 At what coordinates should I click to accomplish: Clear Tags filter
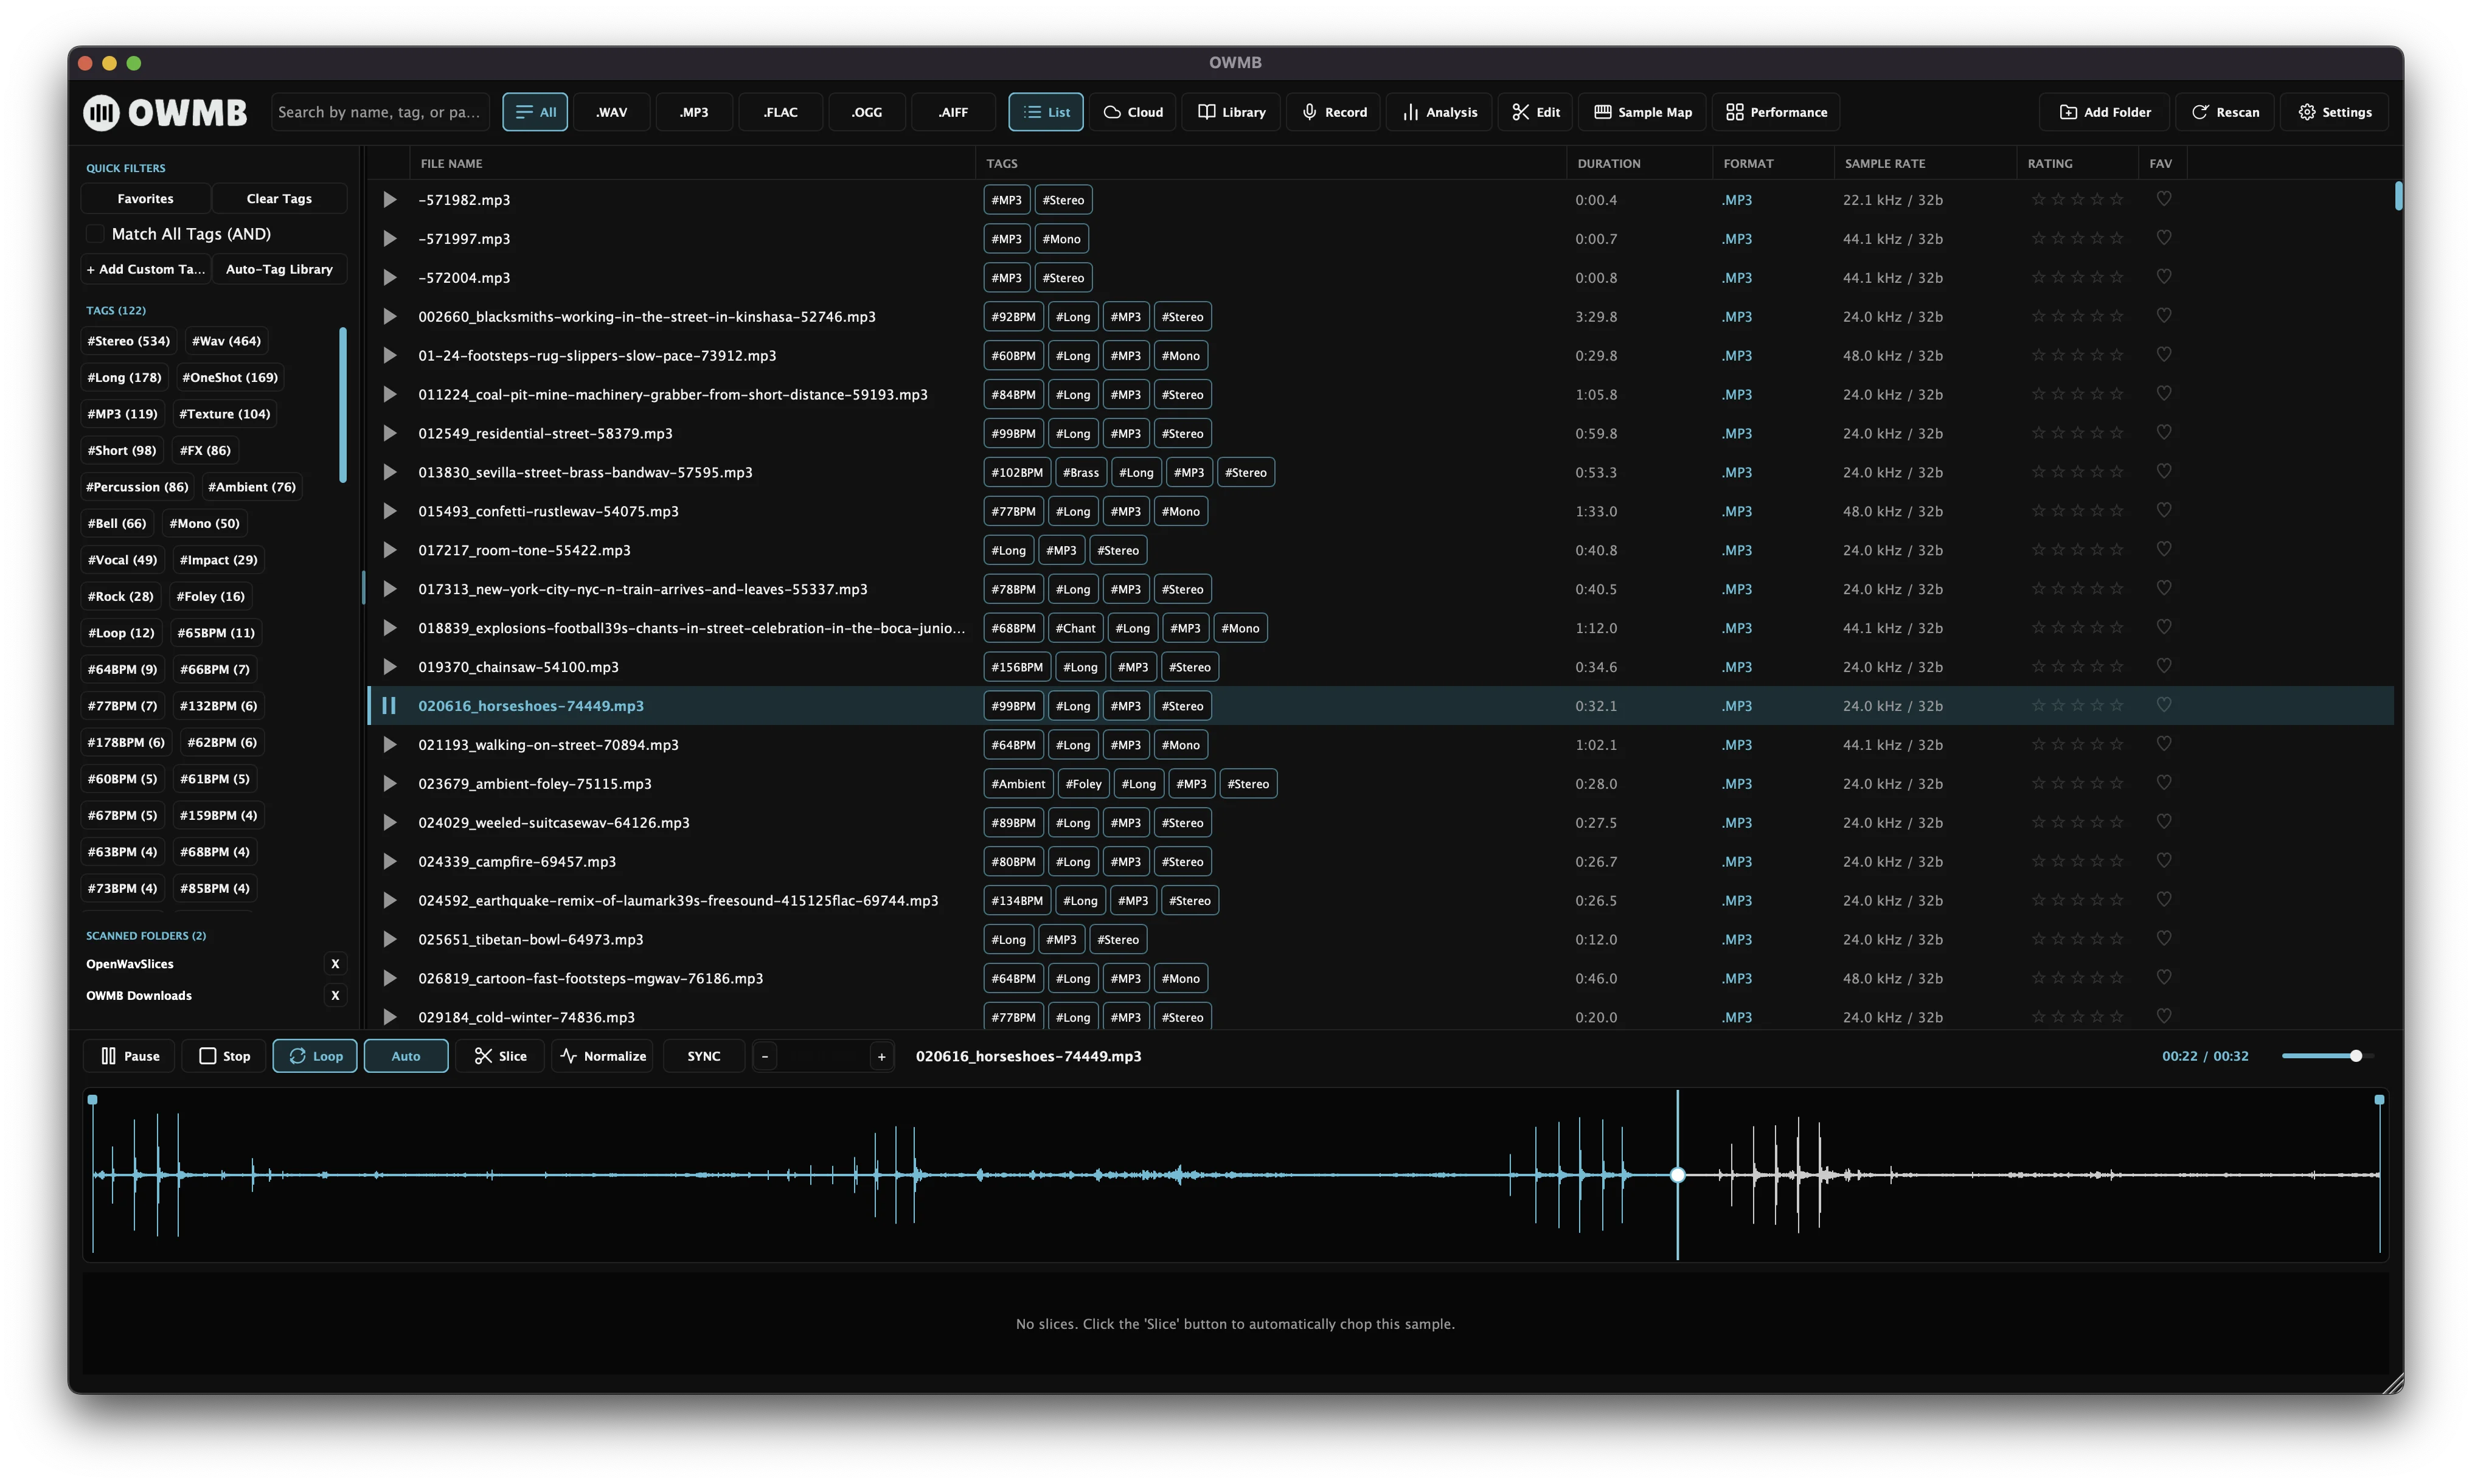pos(280,199)
